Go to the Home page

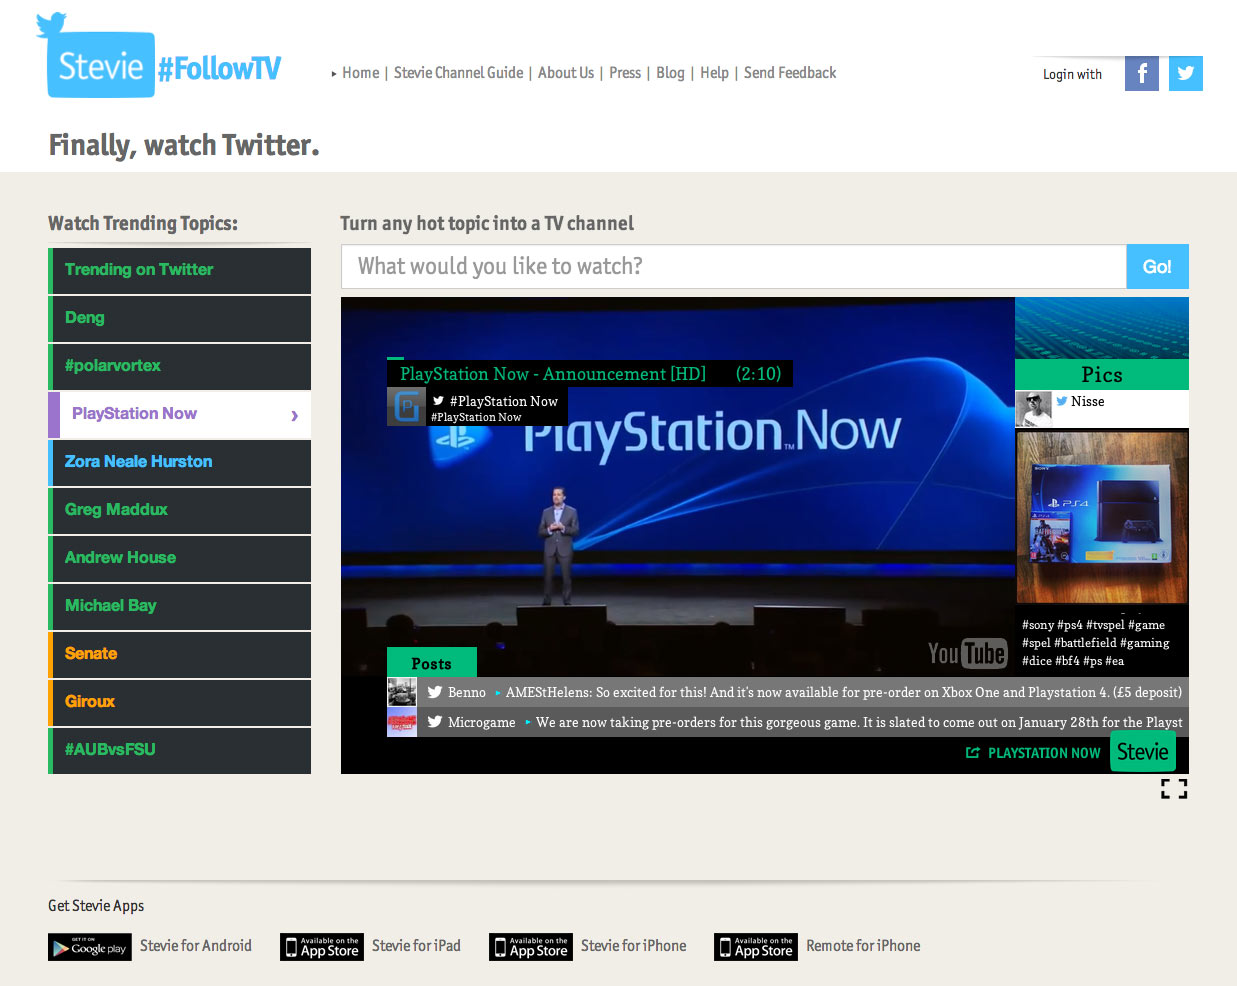pyautogui.click(x=360, y=73)
